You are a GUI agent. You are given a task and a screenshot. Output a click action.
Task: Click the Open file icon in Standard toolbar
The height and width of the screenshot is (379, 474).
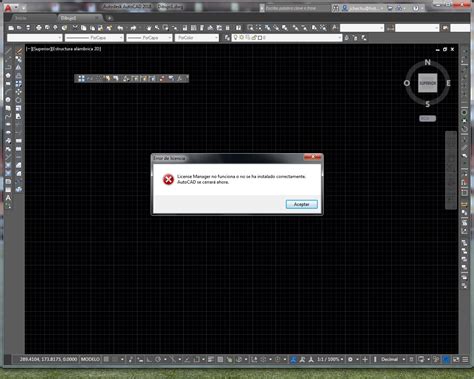coord(19,28)
